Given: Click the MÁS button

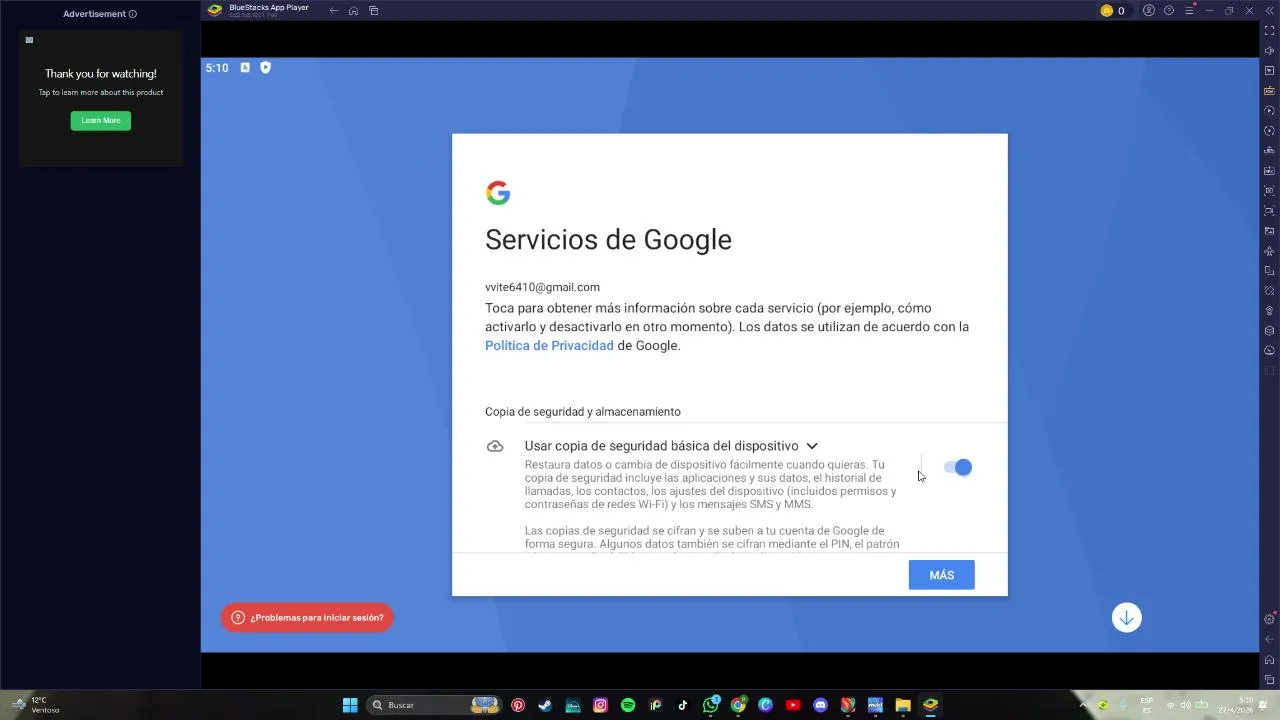Looking at the screenshot, I should coord(941,575).
